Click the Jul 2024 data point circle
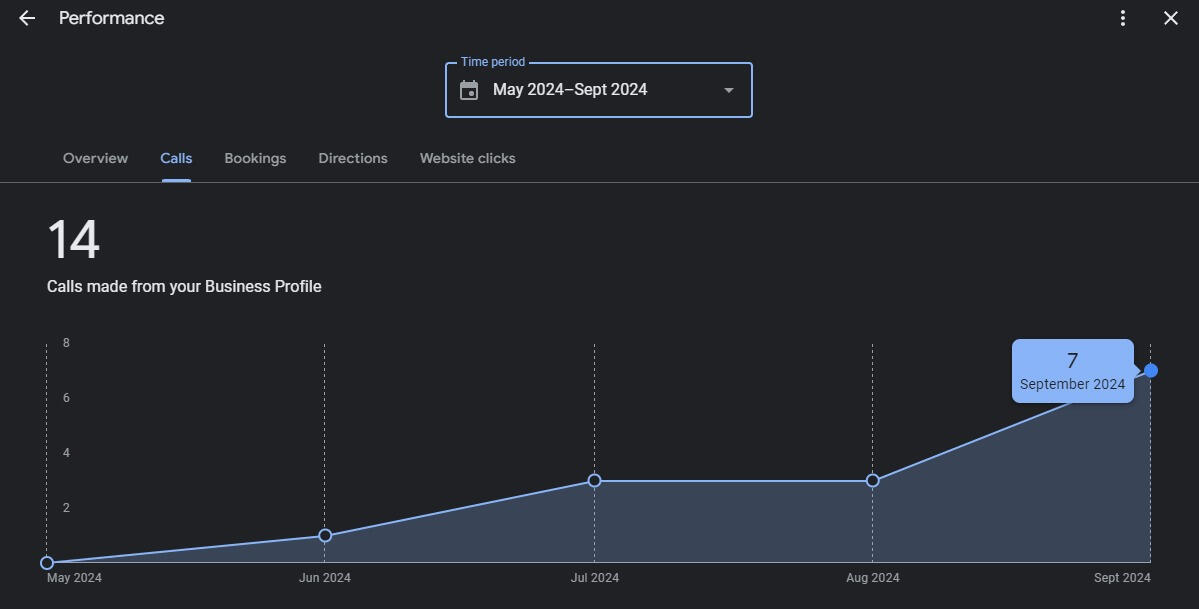 pos(594,481)
